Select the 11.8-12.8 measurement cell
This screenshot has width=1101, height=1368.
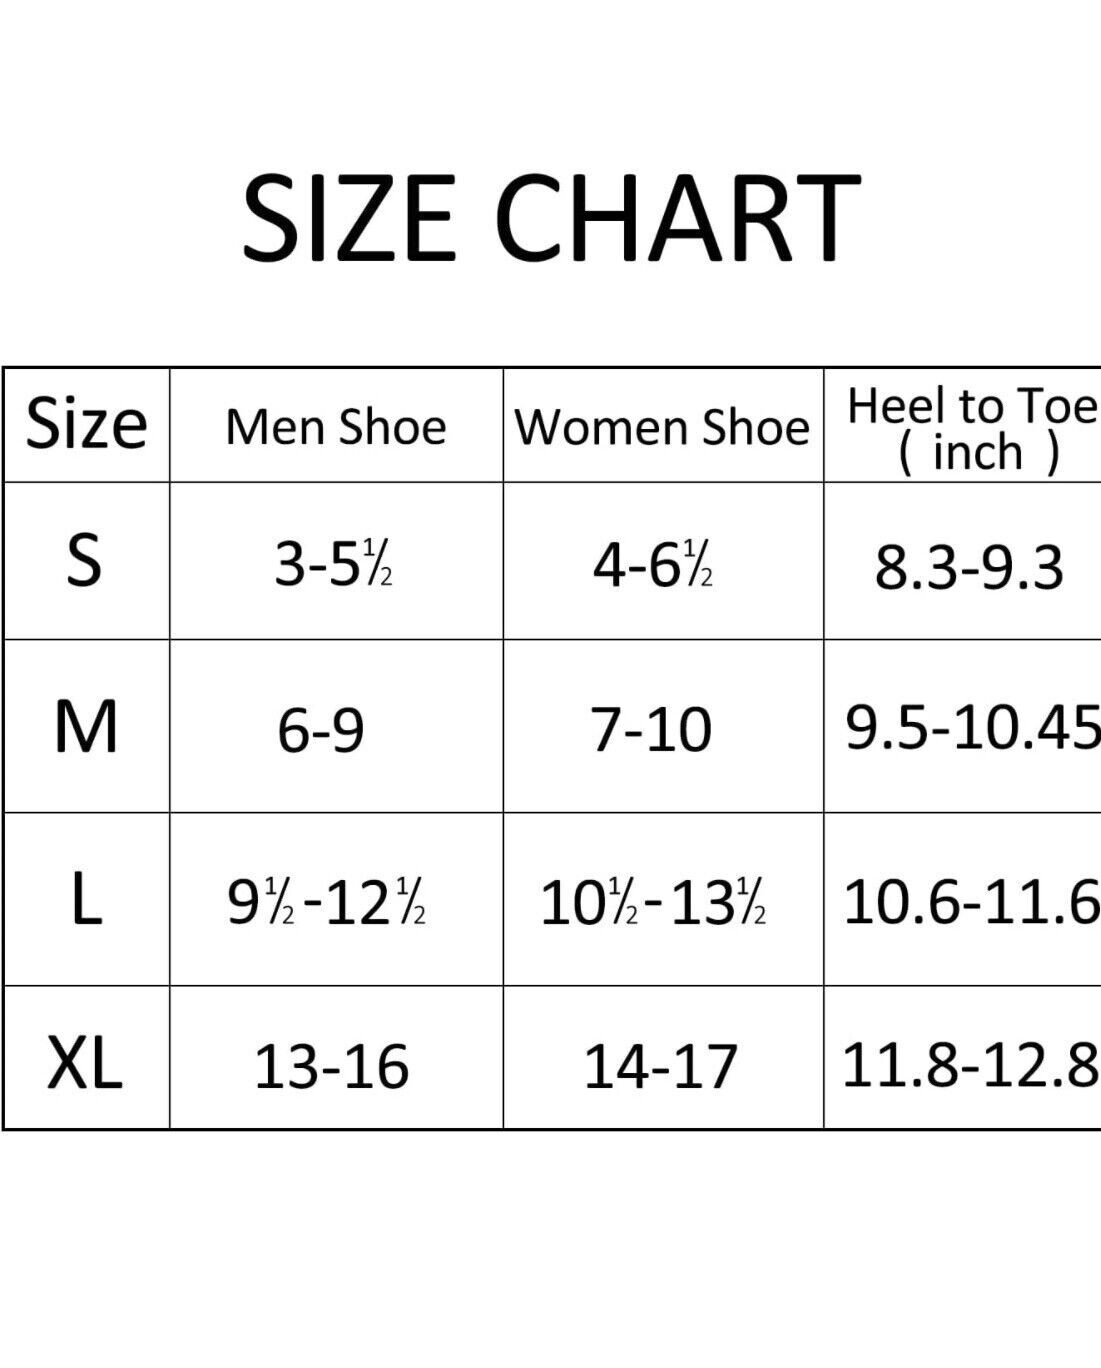(x=963, y=1058)
